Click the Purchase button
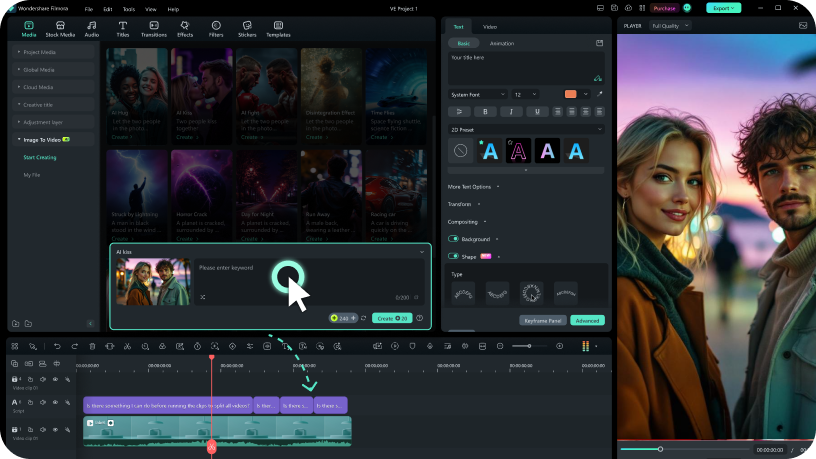The width and height of the screenshot is (816, 459). pyautogui.click(x=665, y=8)
